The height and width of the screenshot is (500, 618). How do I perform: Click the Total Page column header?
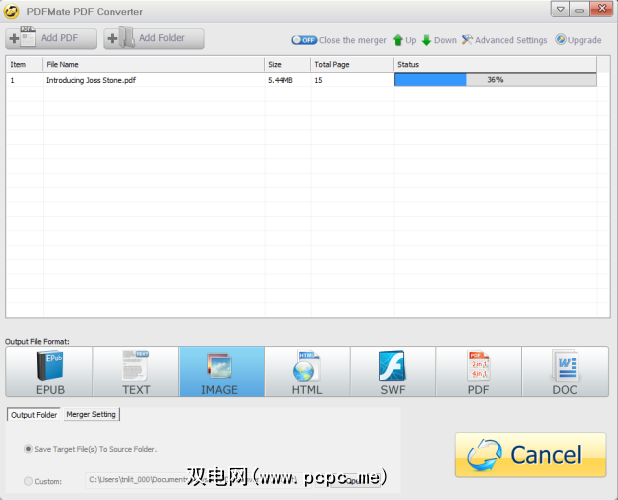[x=352, y=65]
